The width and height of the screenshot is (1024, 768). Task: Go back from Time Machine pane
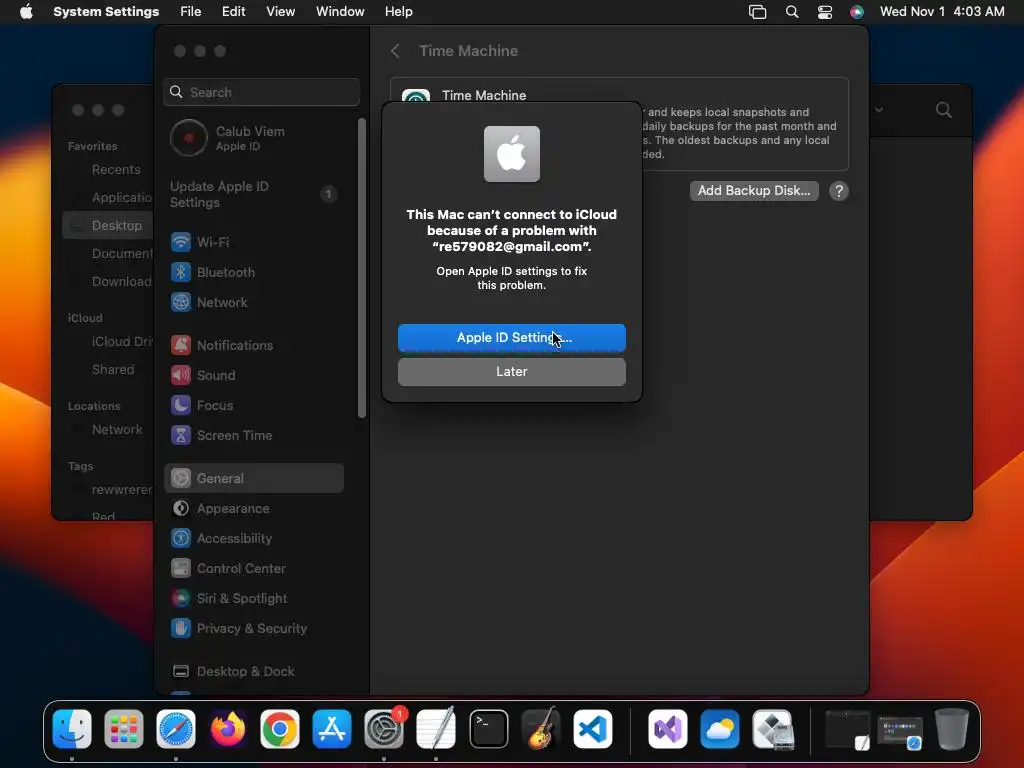coord(395,51)
